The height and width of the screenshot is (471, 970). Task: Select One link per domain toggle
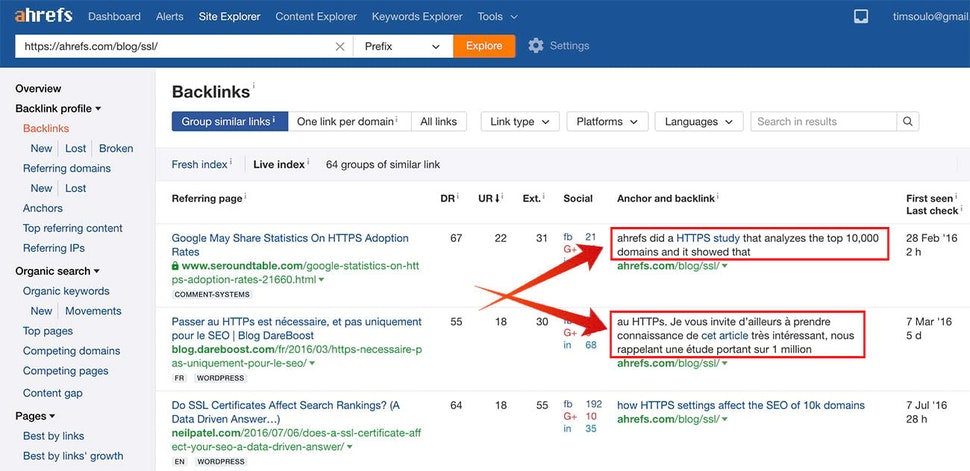click(350, 122)
